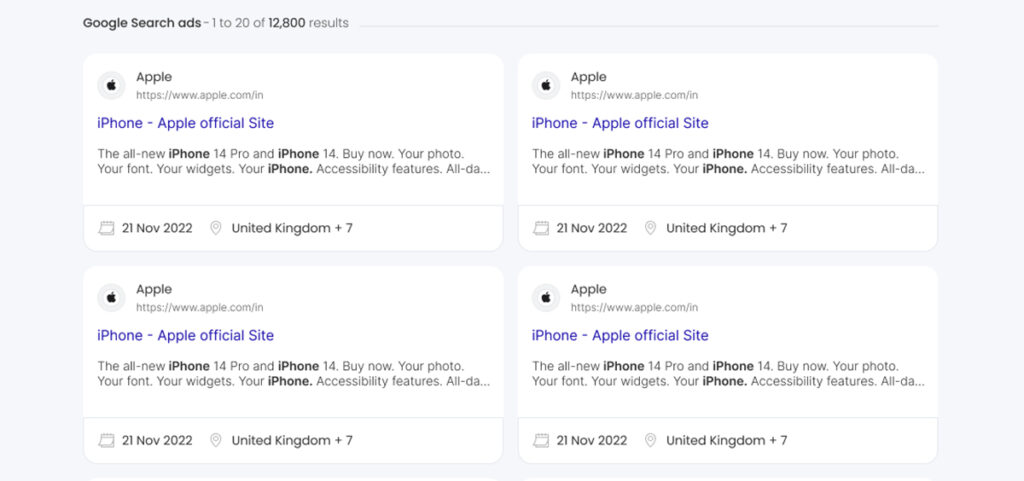
Task: Click the calendar icon in the top-left card
Action: pyautogui.click(x=106, y=228)
